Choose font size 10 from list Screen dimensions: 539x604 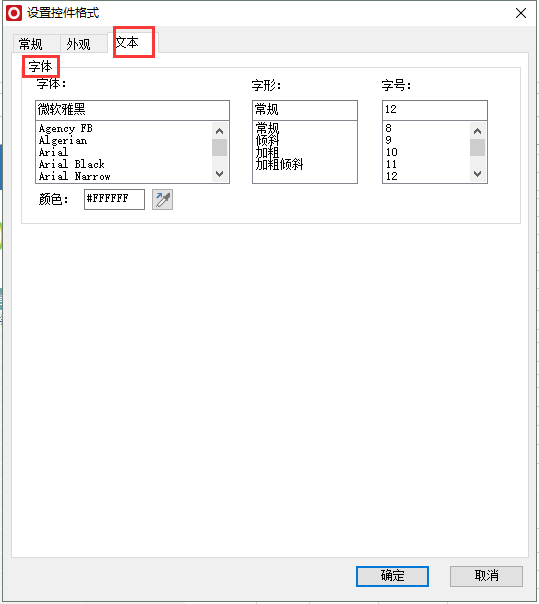392,152
